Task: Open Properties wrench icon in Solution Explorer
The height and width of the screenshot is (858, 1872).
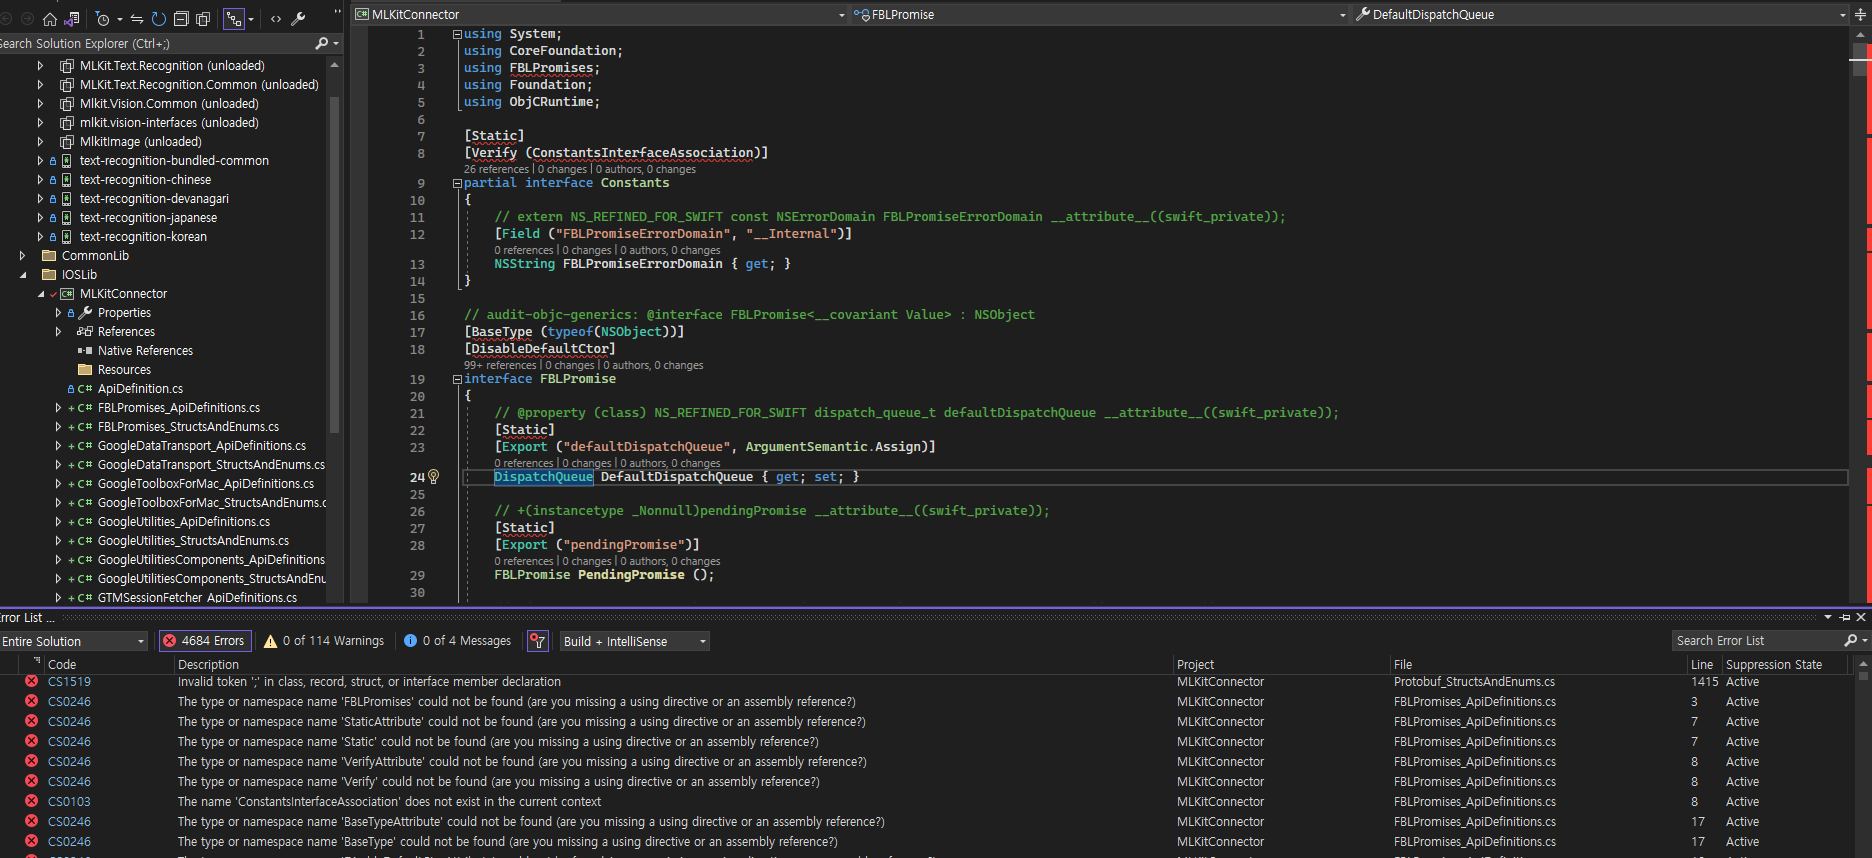Action: tap(298, 19)
